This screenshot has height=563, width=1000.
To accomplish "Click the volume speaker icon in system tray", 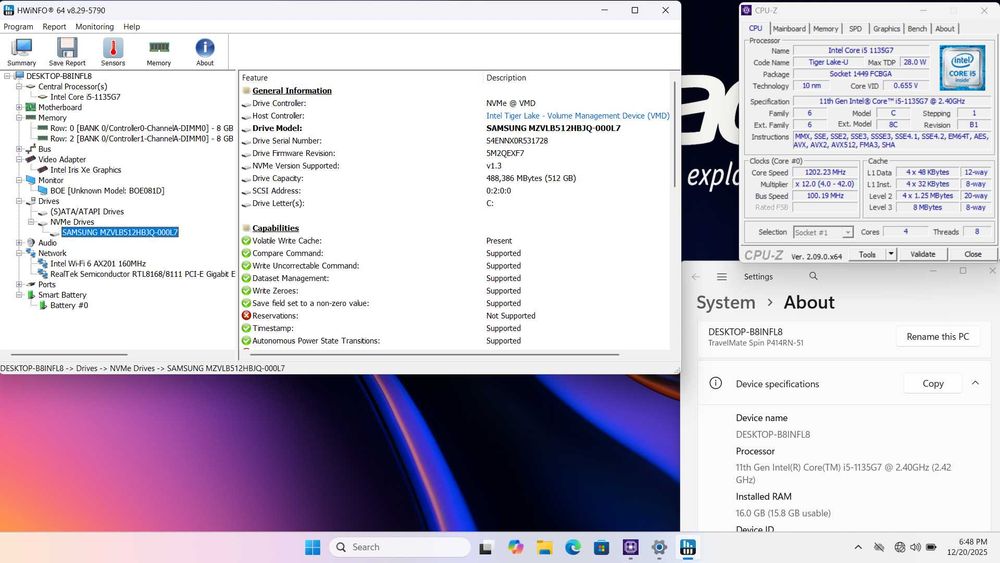I will [x=915, y=547].
